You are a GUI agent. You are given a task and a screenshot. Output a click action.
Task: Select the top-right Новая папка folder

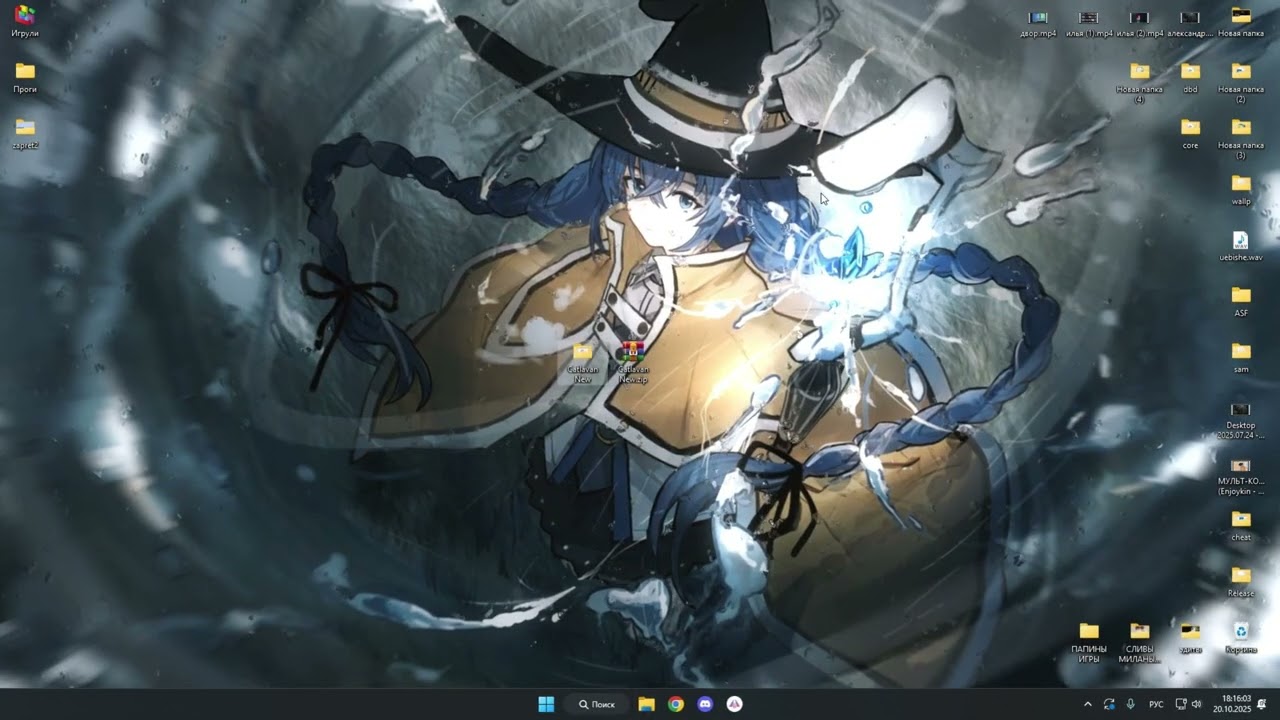pyautogui.click(x=1241, y=22)
